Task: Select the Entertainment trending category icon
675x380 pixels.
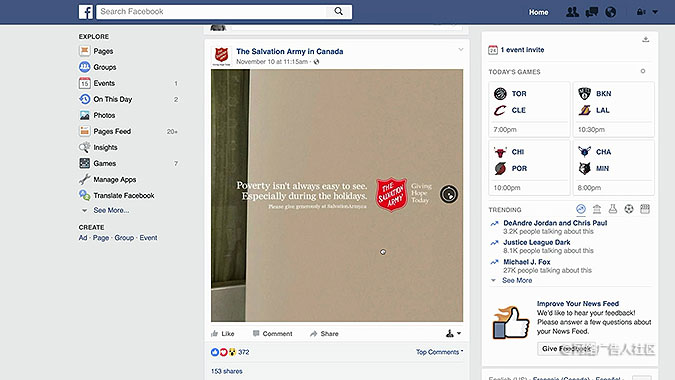Action: pyautogui.click(x=645, y=209)
